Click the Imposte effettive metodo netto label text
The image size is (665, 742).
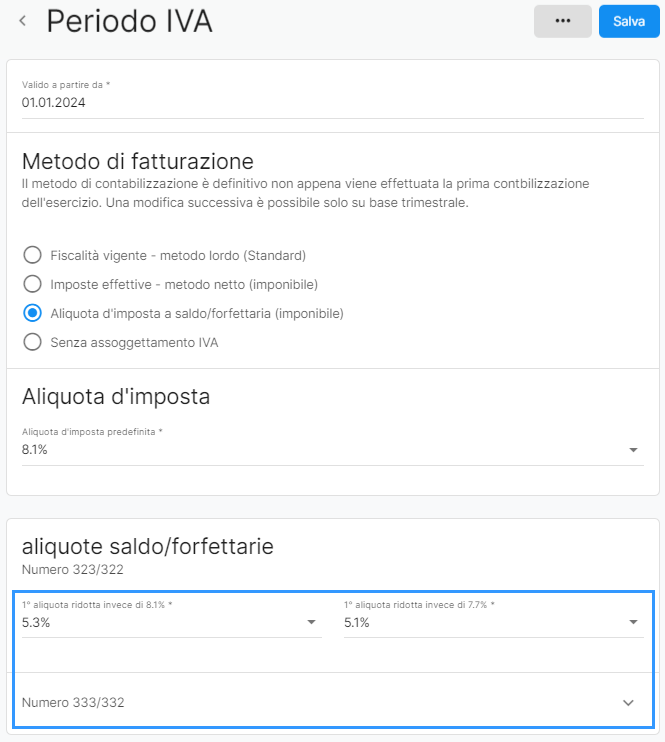pos(184,284)
